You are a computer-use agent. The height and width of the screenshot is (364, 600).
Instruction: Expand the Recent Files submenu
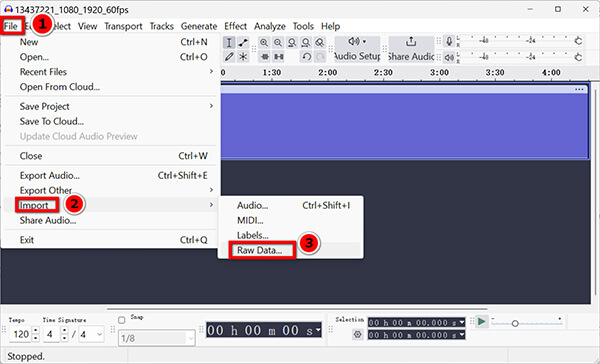coord(111,72)
